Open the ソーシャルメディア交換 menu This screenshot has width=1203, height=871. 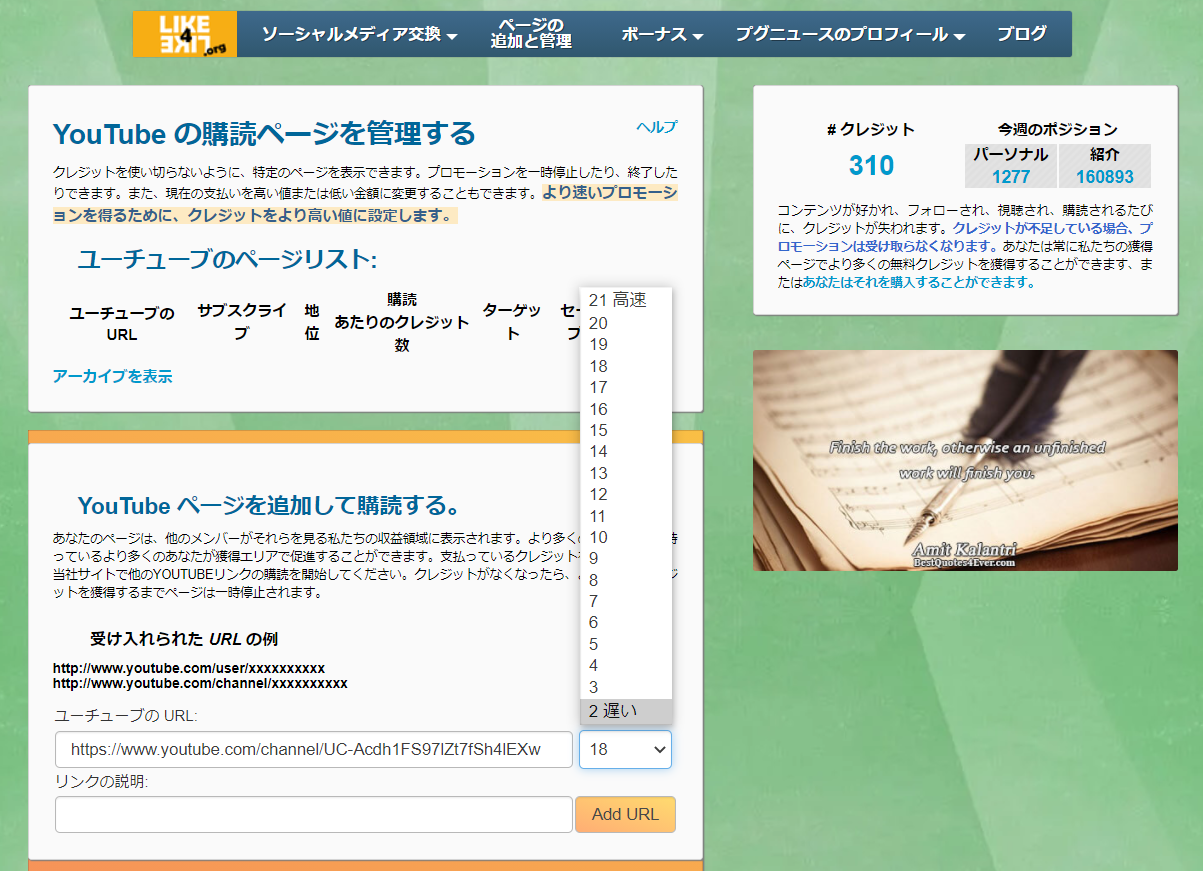359,34
